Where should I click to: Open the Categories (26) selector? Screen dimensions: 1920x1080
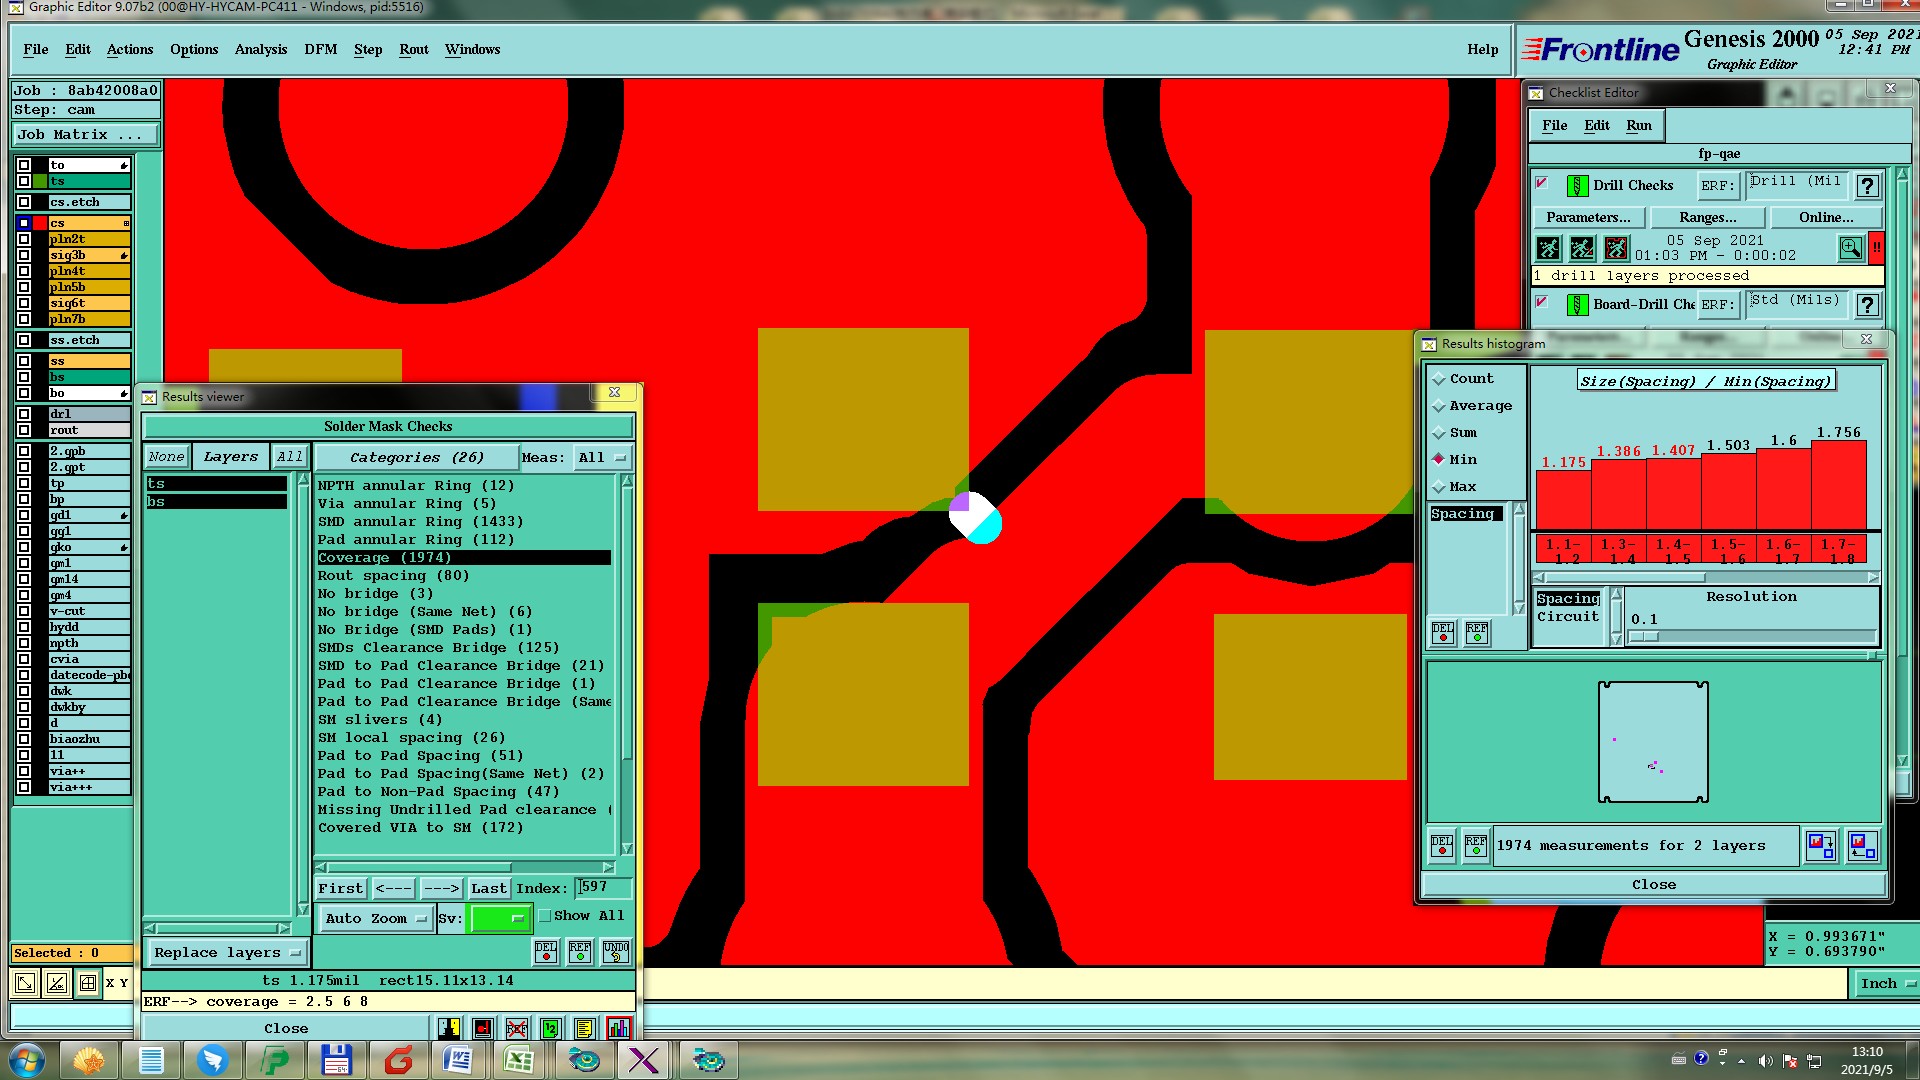(416, 457)
